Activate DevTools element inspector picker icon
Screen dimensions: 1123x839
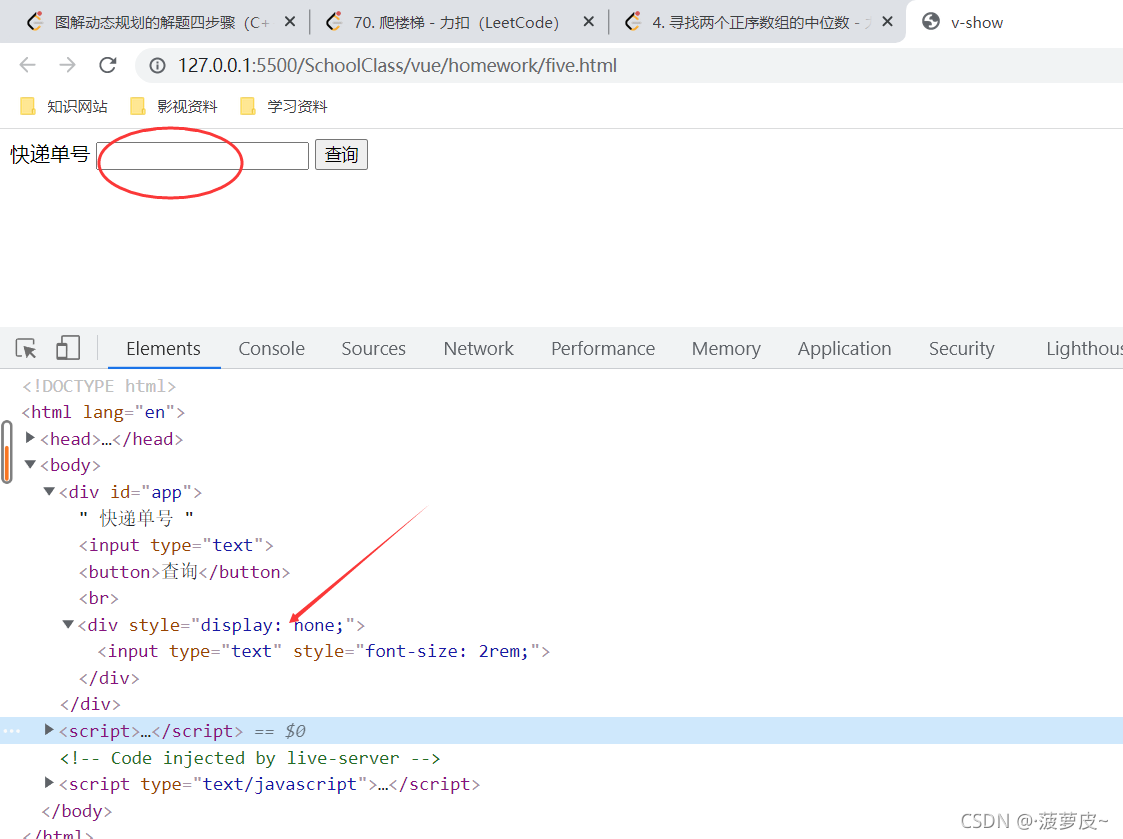[26, 349]
